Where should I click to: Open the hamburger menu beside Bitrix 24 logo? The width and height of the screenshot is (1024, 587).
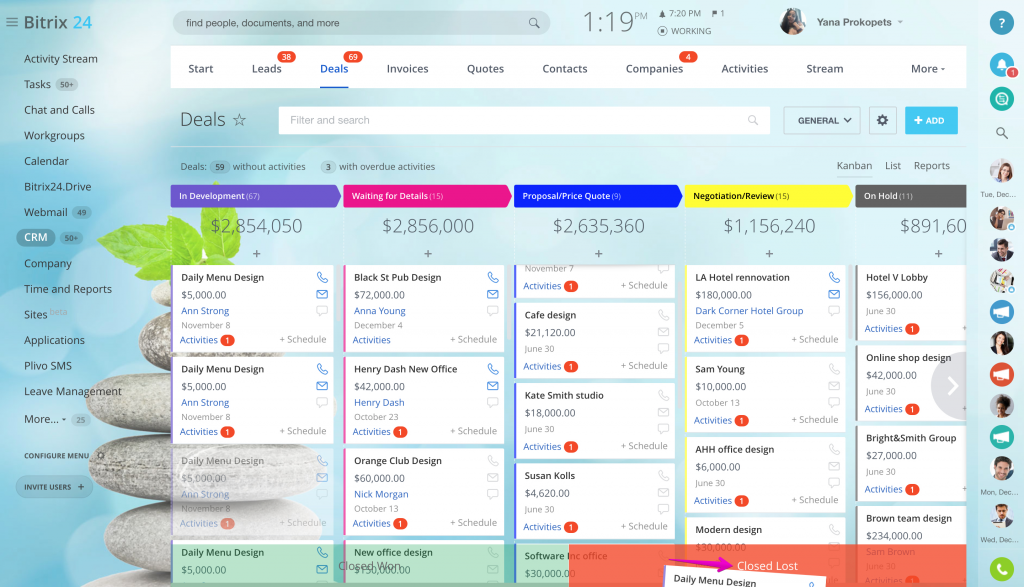coord(12,22)
